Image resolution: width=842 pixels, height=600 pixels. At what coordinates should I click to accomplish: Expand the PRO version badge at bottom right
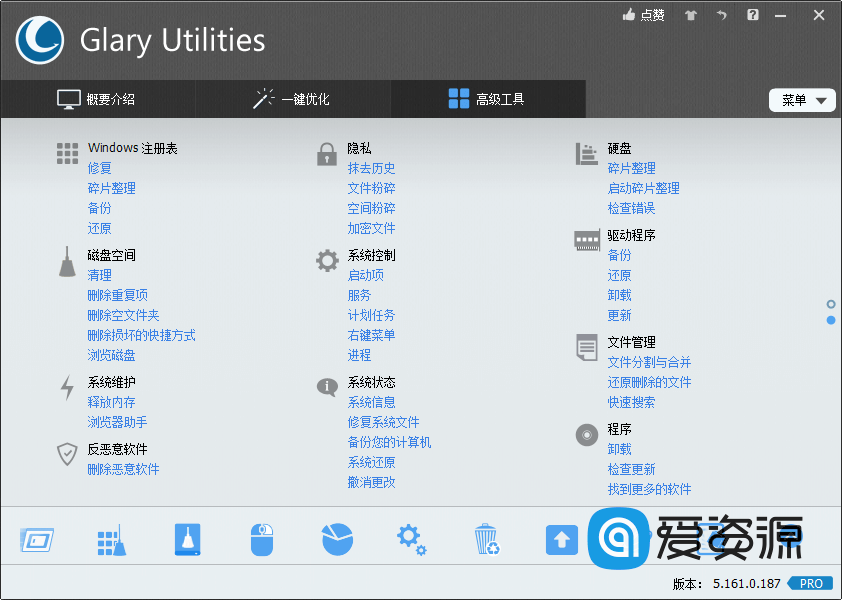click(811, 583)
